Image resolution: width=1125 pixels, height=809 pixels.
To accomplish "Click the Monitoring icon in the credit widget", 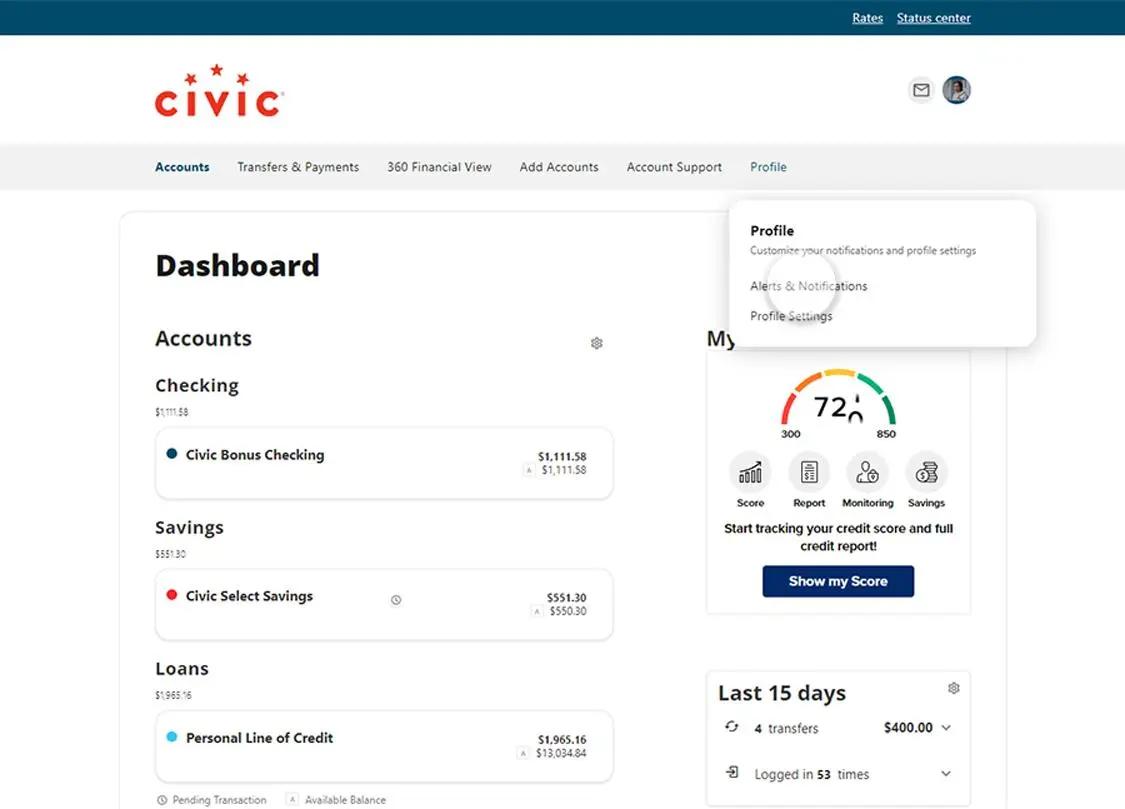I will (867, 473).
